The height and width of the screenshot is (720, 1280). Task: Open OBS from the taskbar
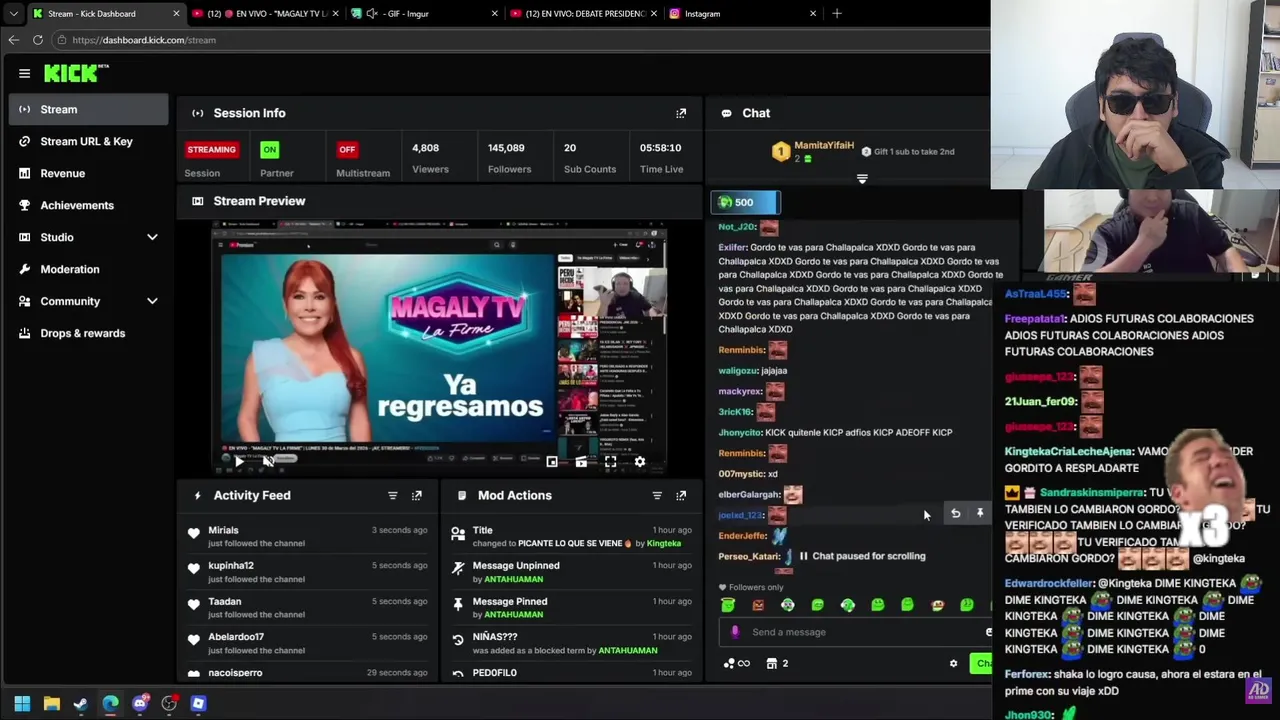[169, 704]
